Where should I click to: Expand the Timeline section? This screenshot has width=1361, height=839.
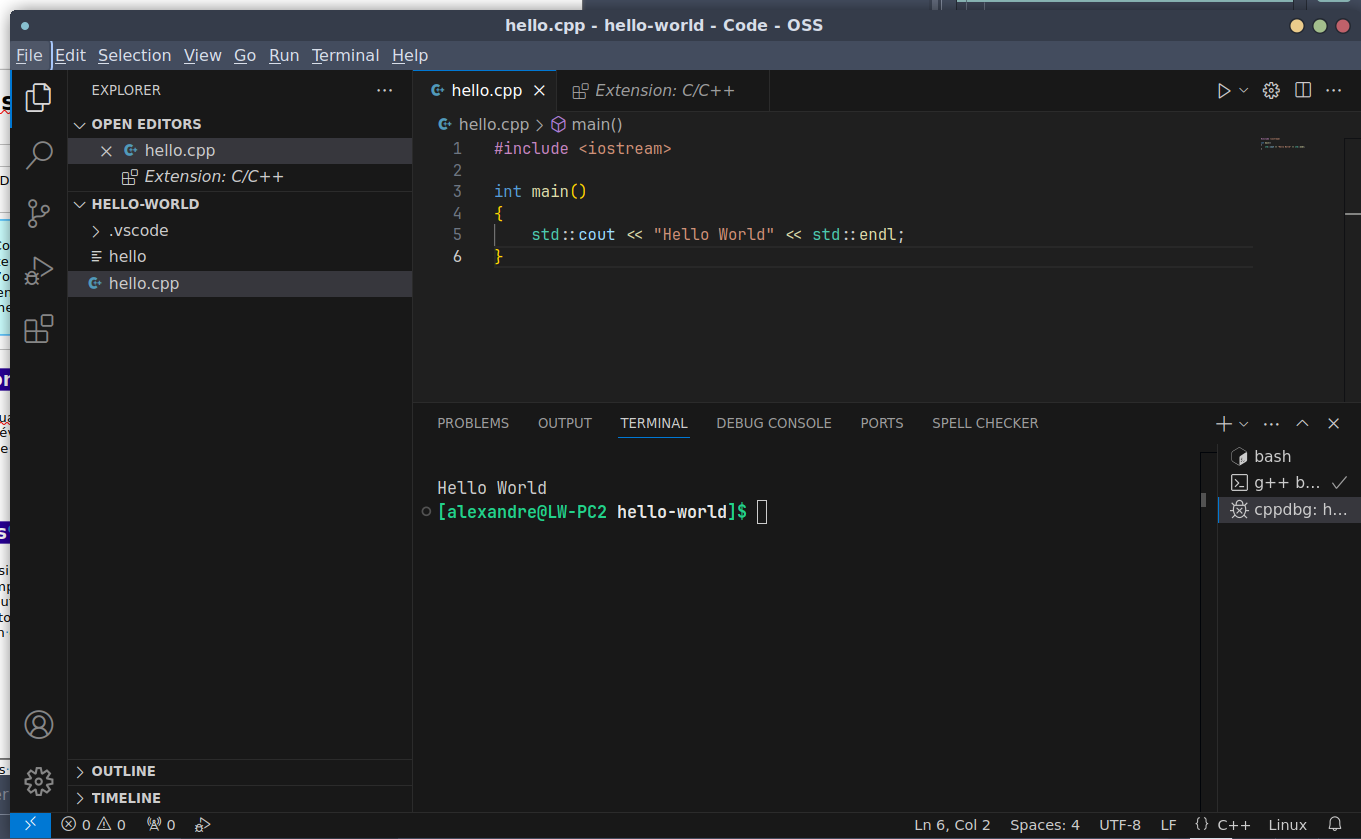coord(126,798)
